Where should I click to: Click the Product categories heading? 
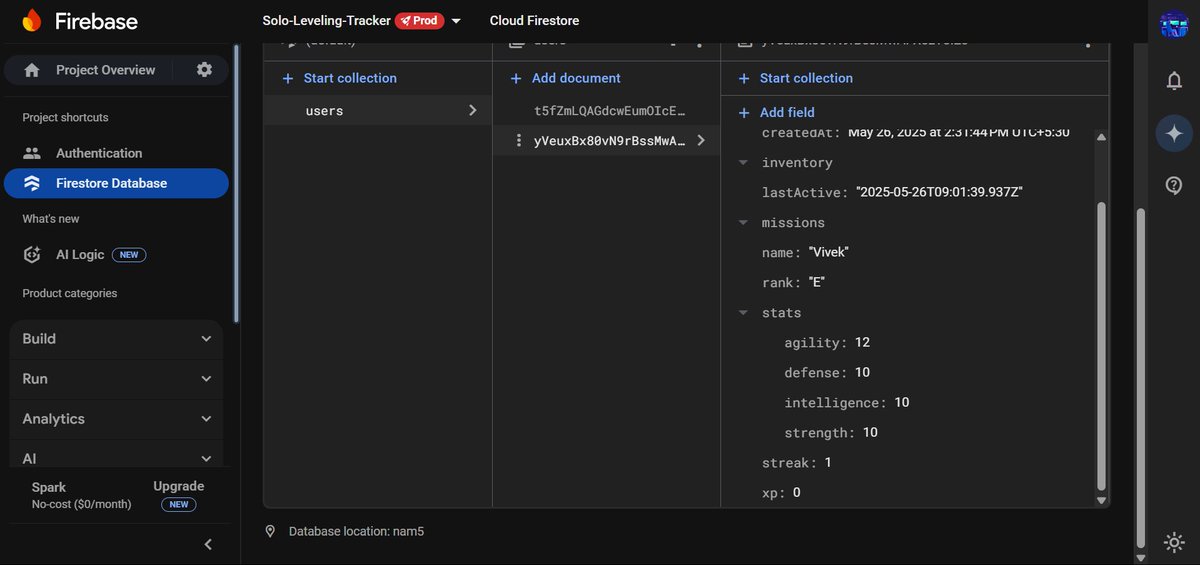click(70, 294)
